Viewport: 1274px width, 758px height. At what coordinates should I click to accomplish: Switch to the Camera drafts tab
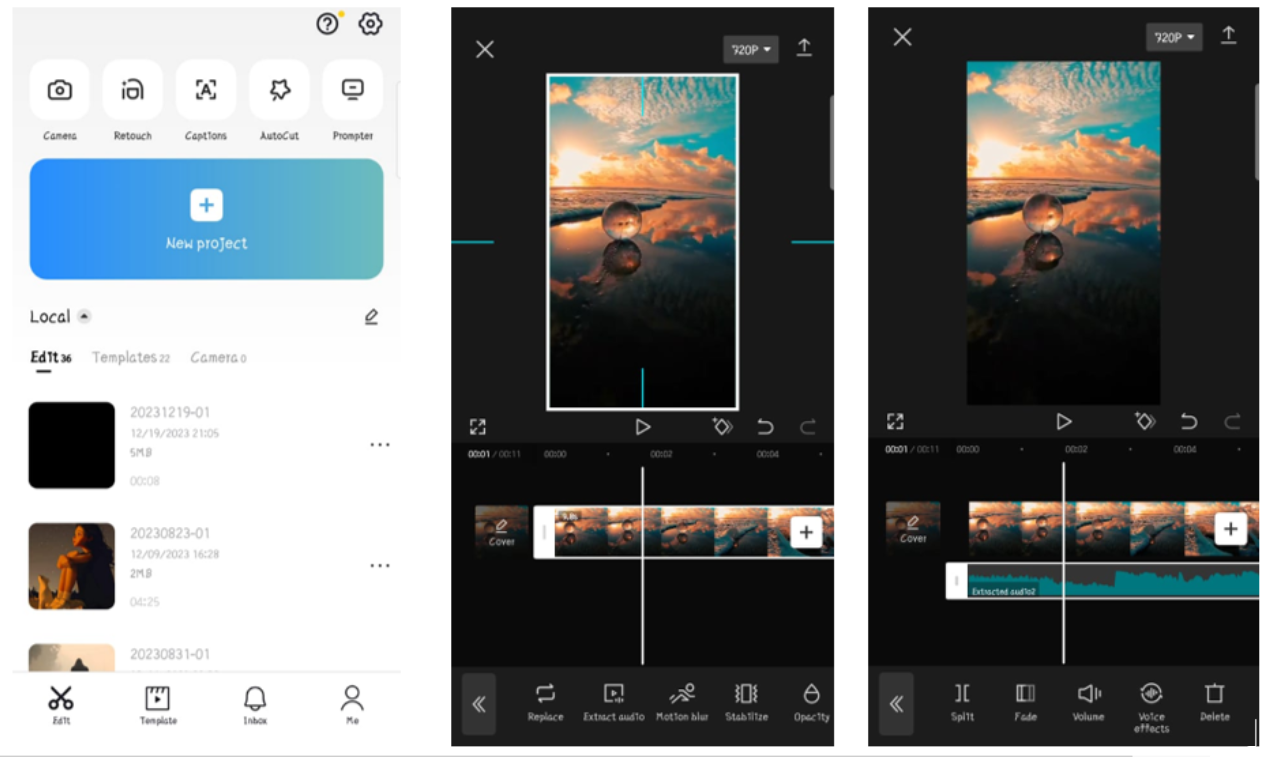pos(218,358)
